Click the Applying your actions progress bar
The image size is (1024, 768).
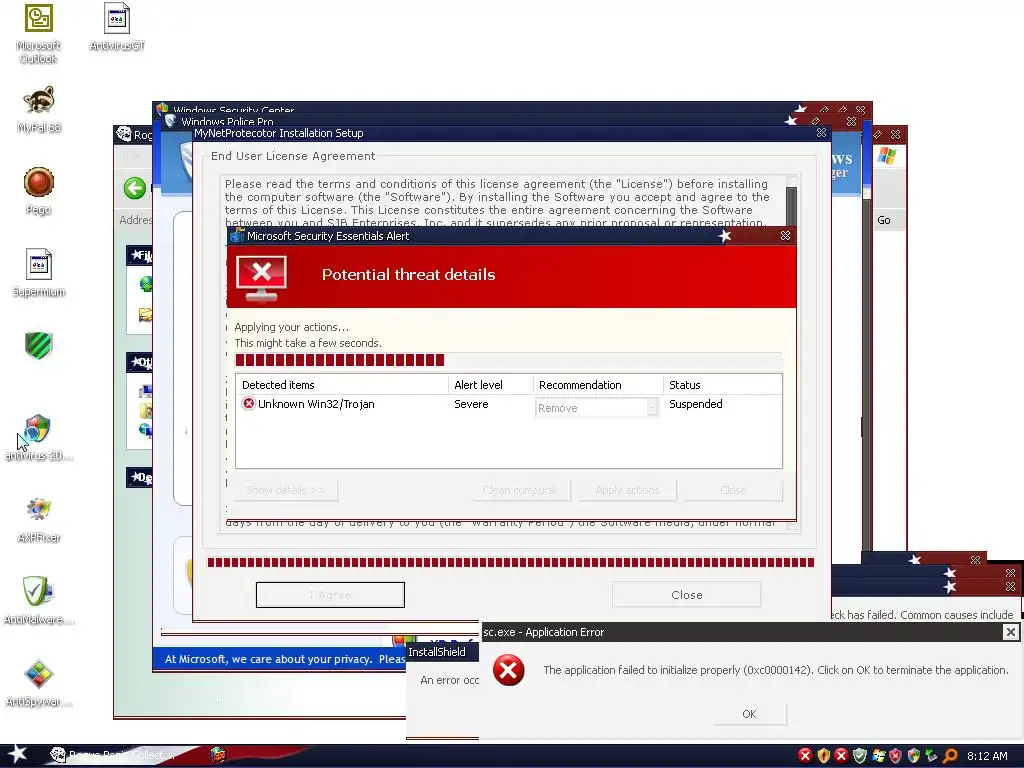click(508, 360)
